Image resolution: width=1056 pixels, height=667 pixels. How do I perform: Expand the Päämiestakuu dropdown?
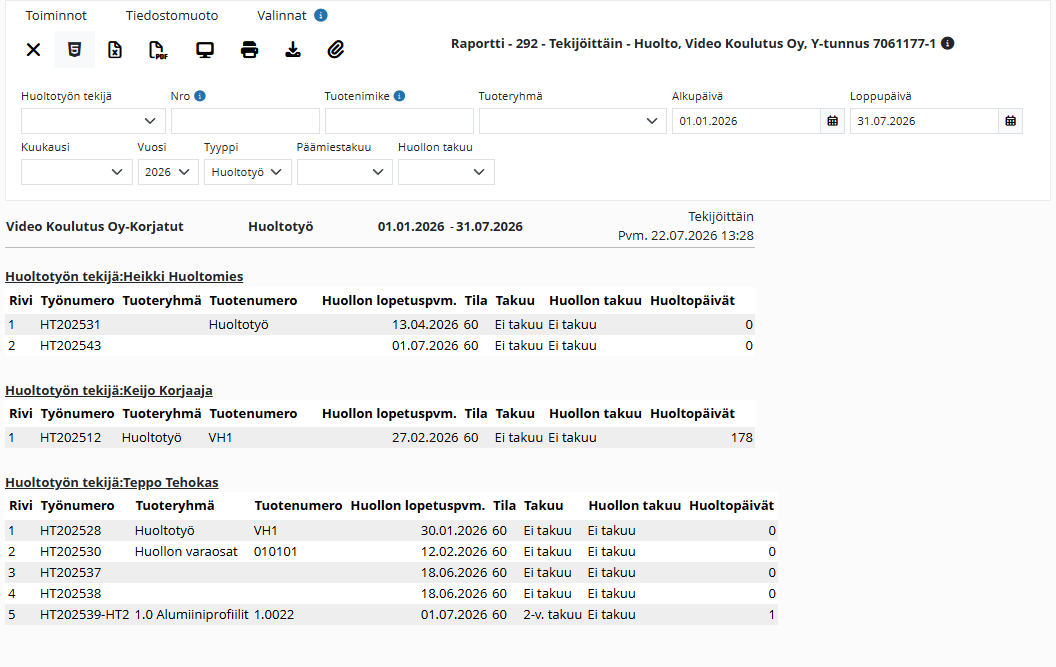(344, 172)
